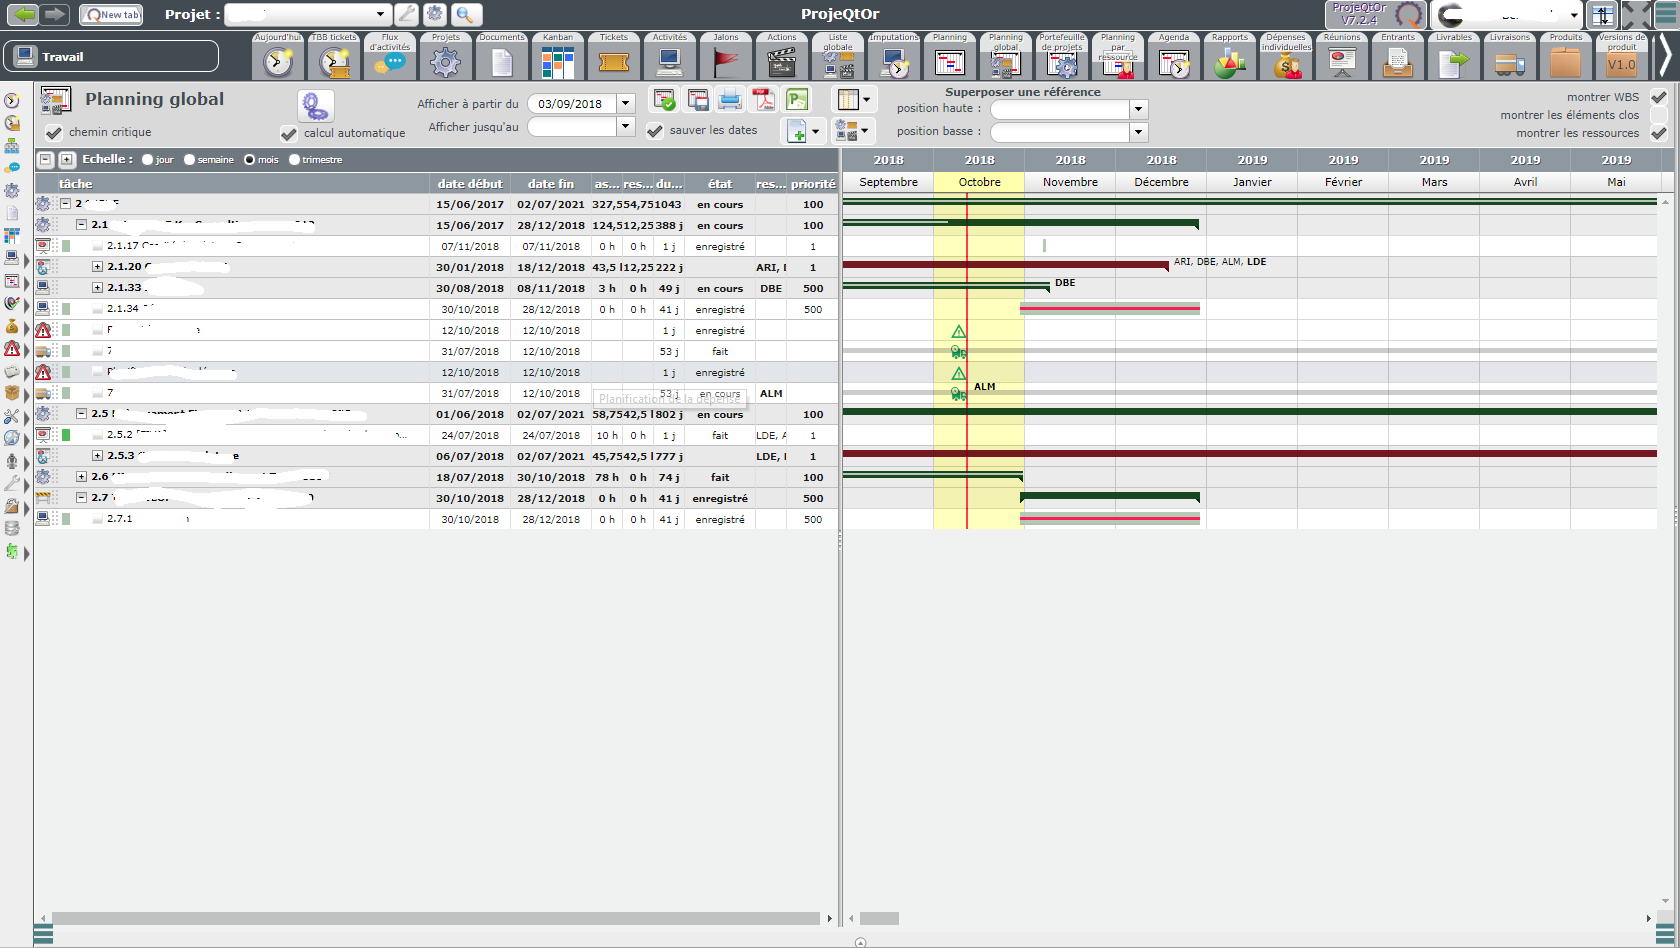Click the Gantt horizontal scrollbar thumb
This screenshot has width=1680, height=948.
(879, 918)
